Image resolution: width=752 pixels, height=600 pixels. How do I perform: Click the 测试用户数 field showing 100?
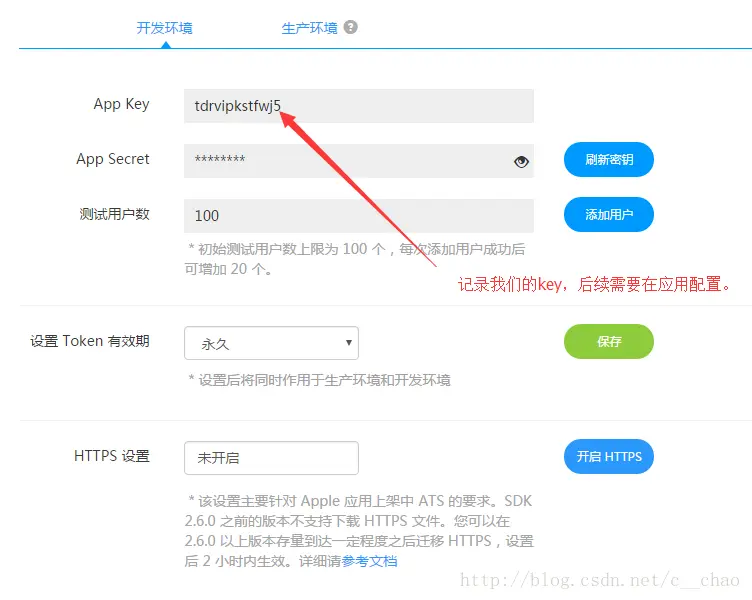359,216
